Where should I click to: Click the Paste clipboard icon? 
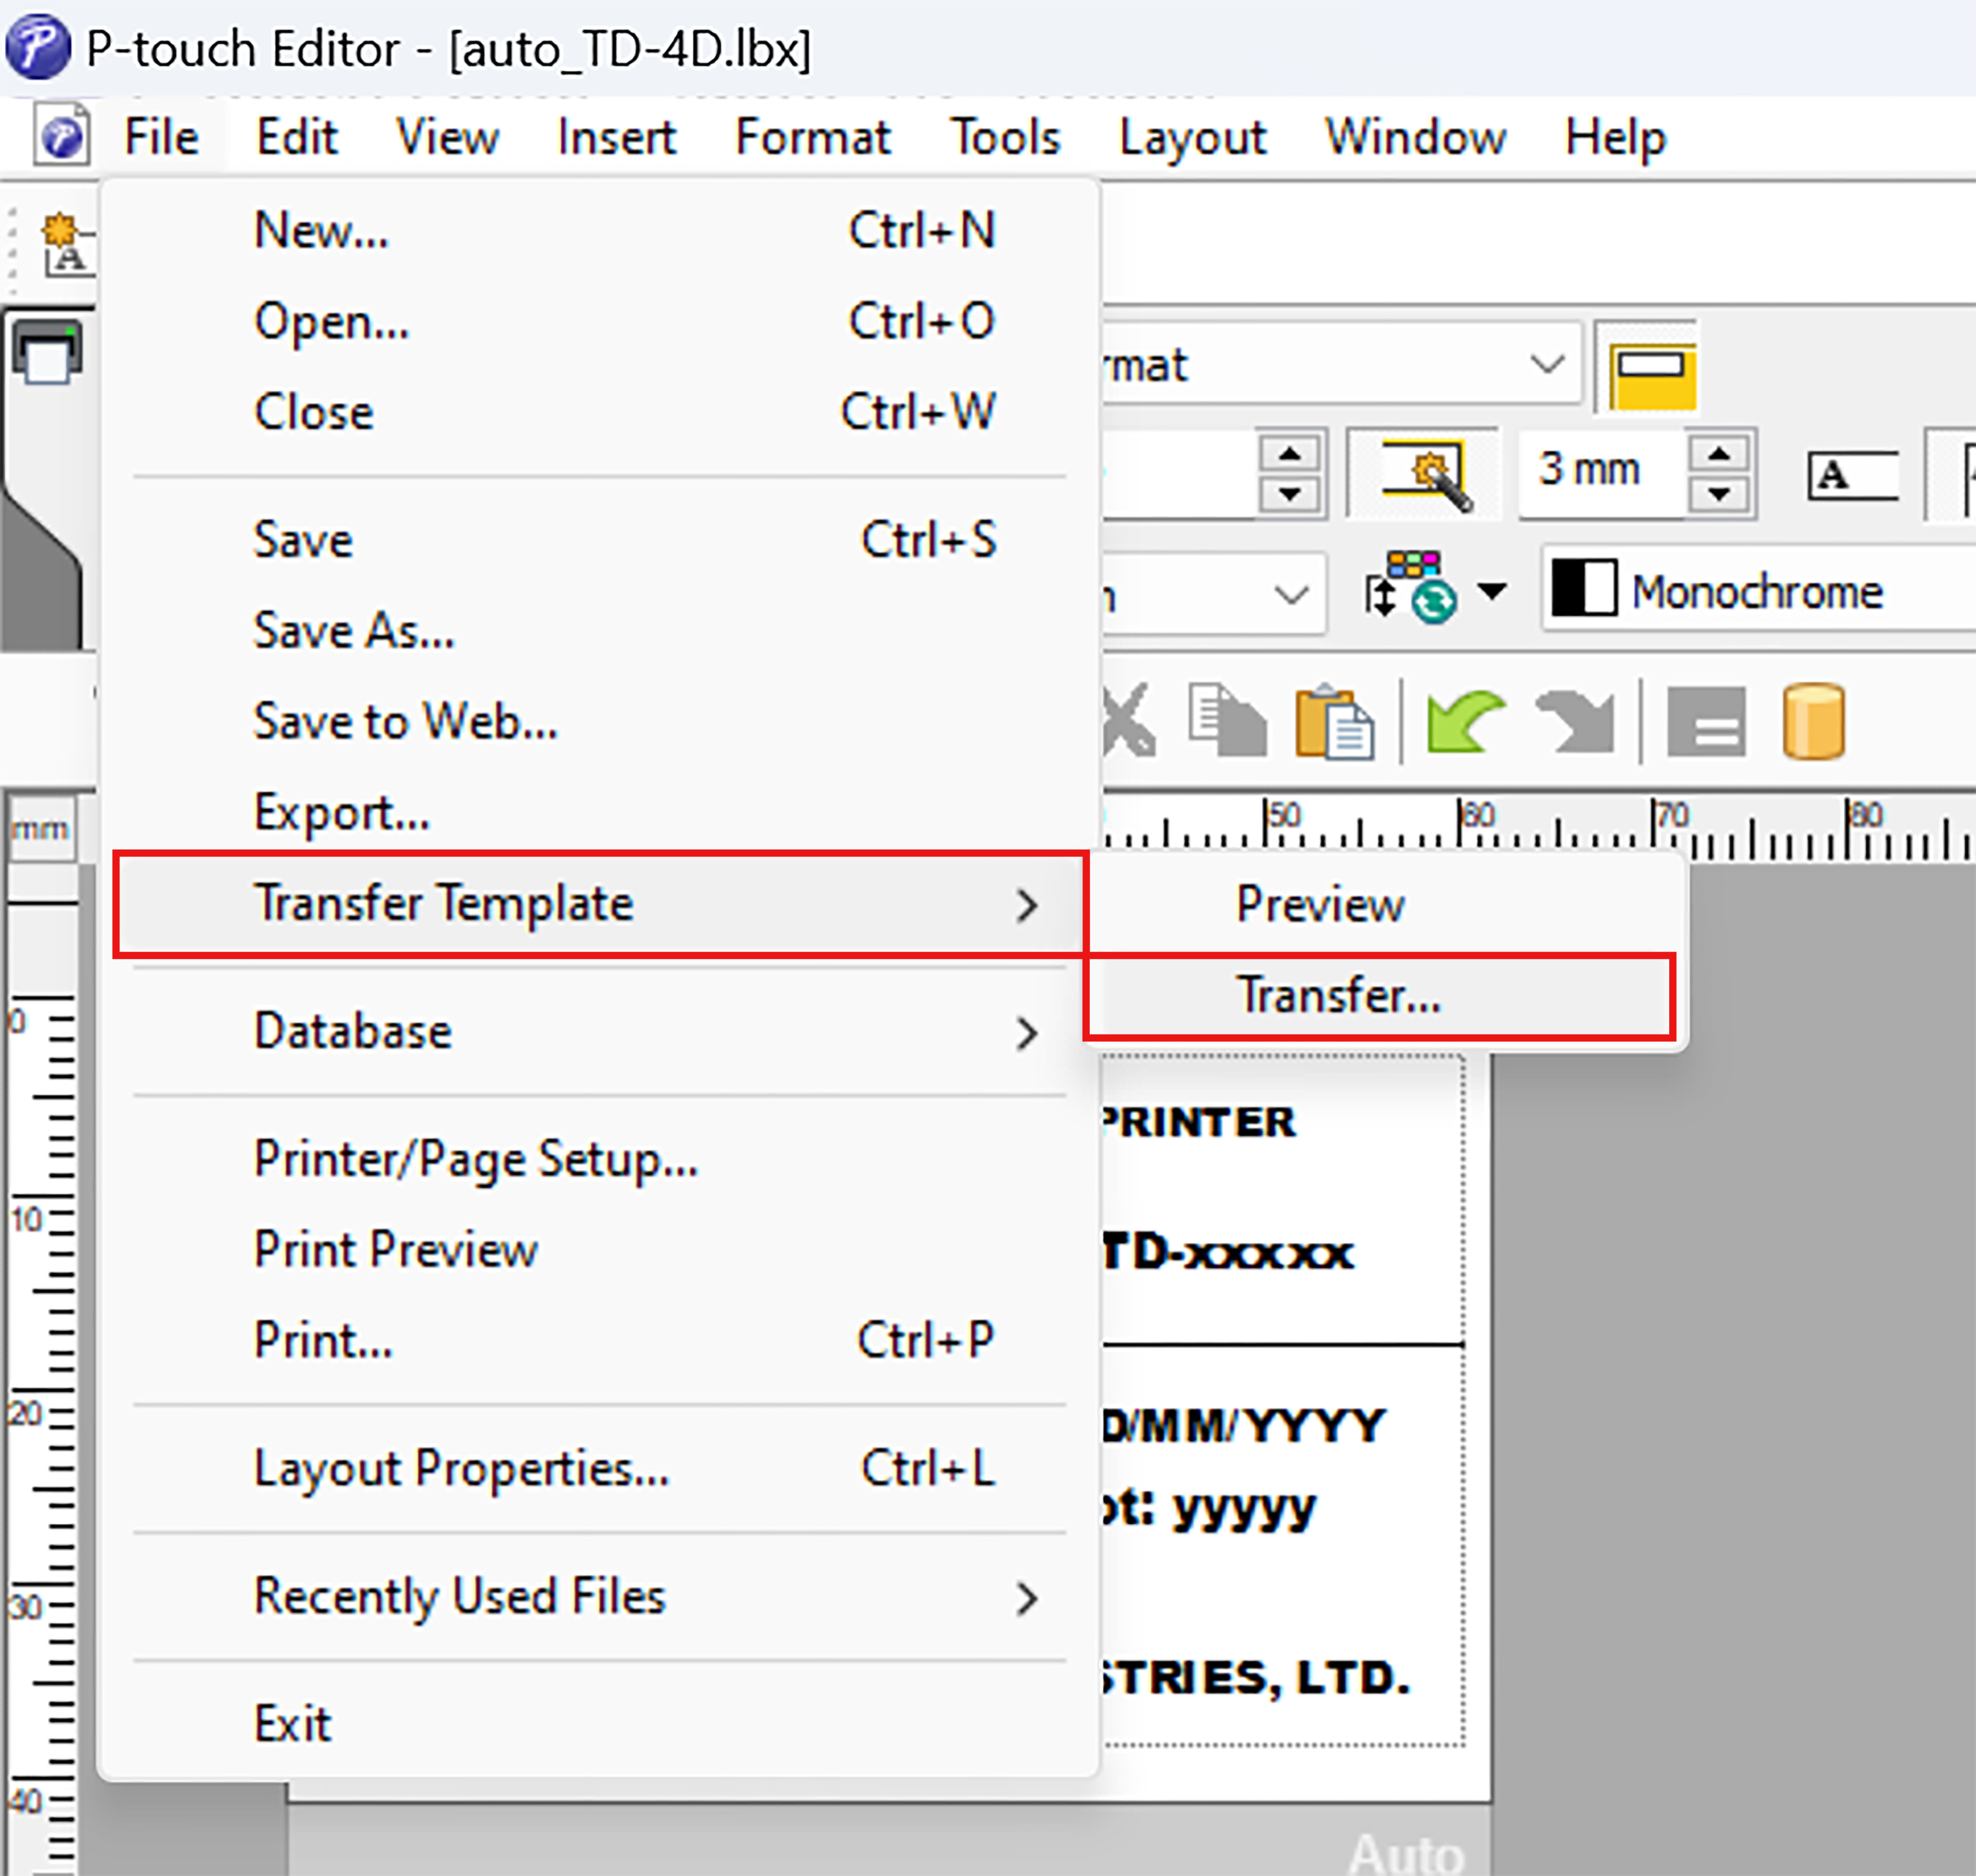[1334, 722]
